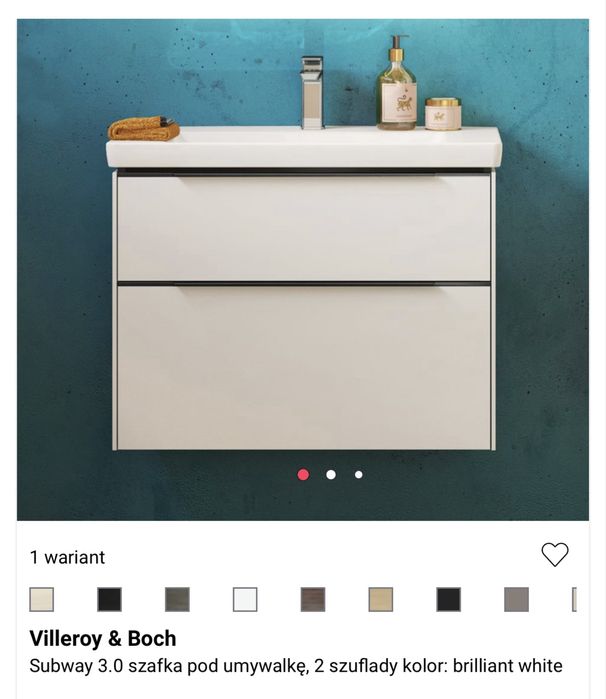Screen dimensions: 606x699
Task: Open Subway 3.0 szafka product title
Action: pyautogui.click(x=296, y=666)
